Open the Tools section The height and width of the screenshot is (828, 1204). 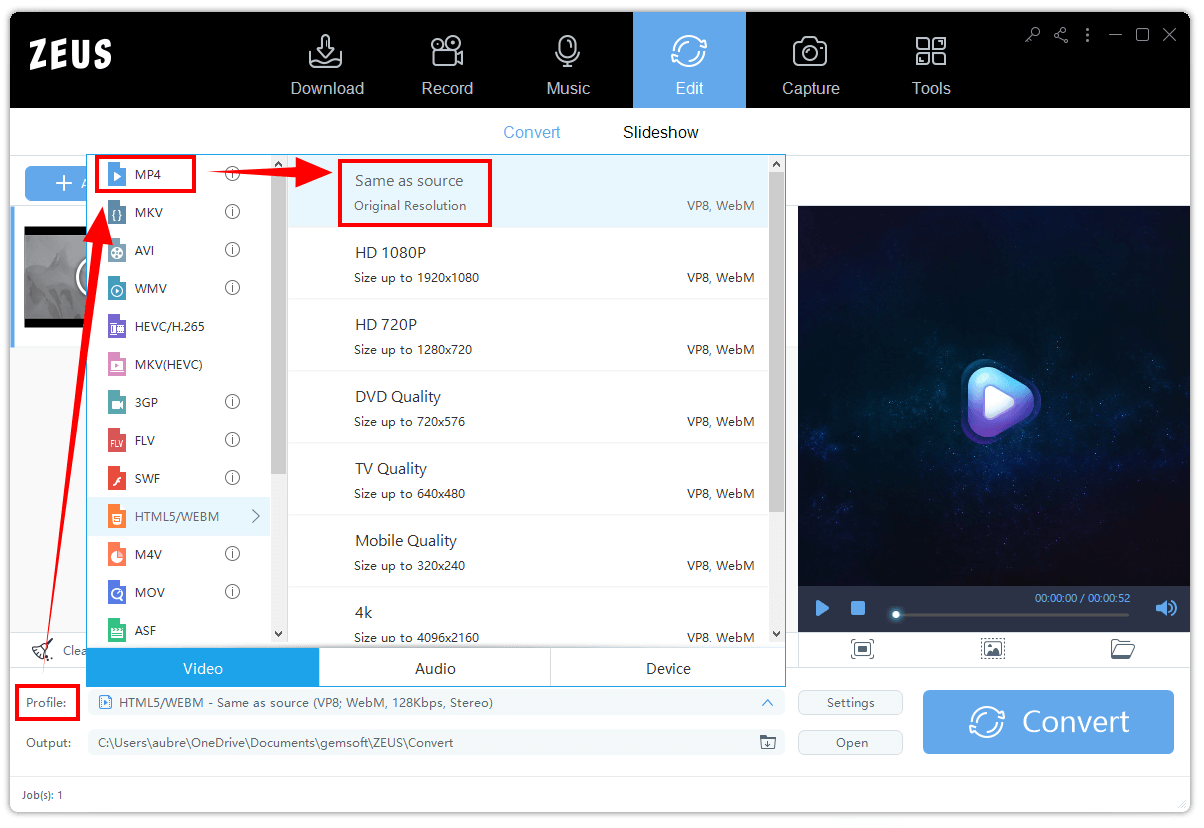930,64
